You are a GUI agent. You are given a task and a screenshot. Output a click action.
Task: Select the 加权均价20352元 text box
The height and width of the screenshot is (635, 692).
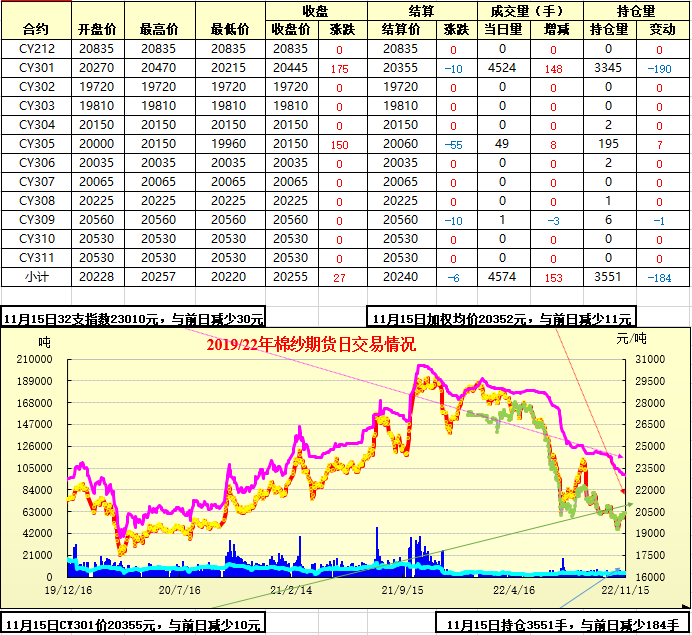tap(501, 319)
